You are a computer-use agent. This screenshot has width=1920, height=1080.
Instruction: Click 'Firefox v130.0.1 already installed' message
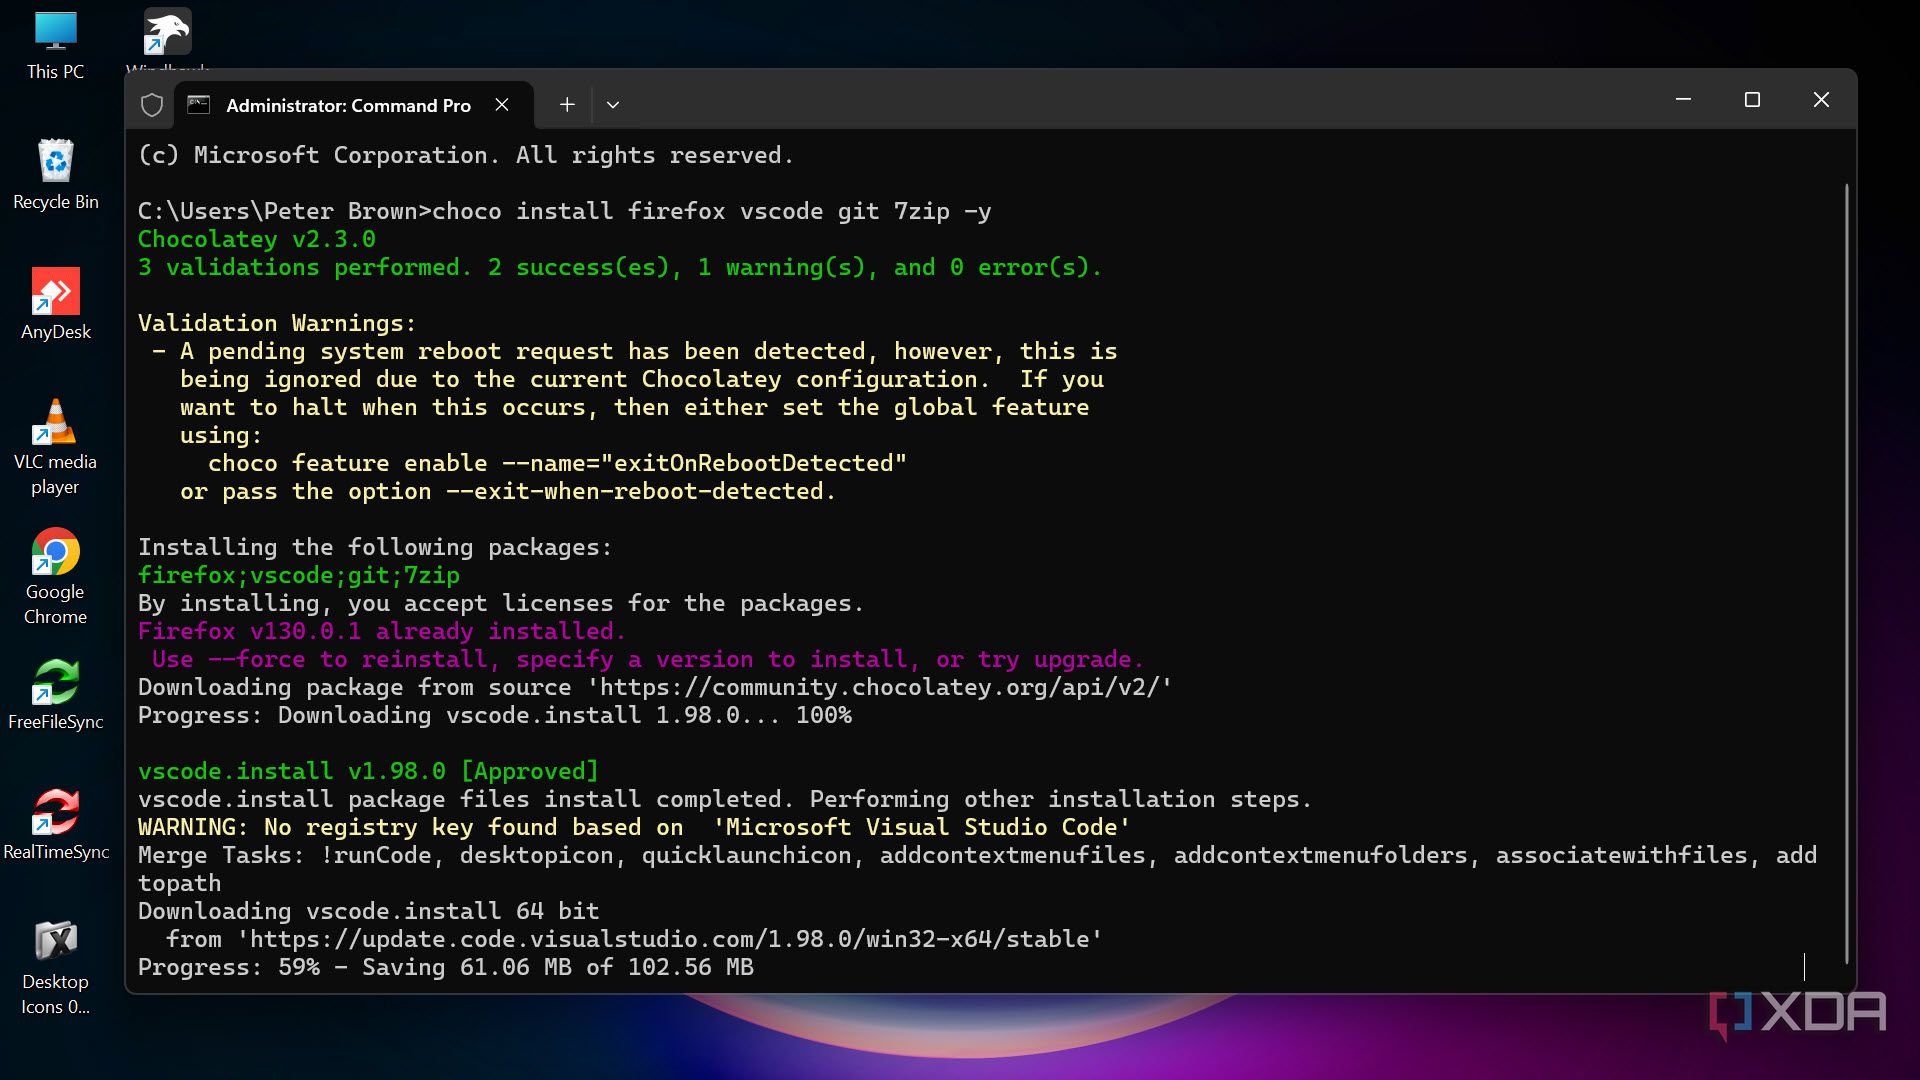(x=382, y=632)
